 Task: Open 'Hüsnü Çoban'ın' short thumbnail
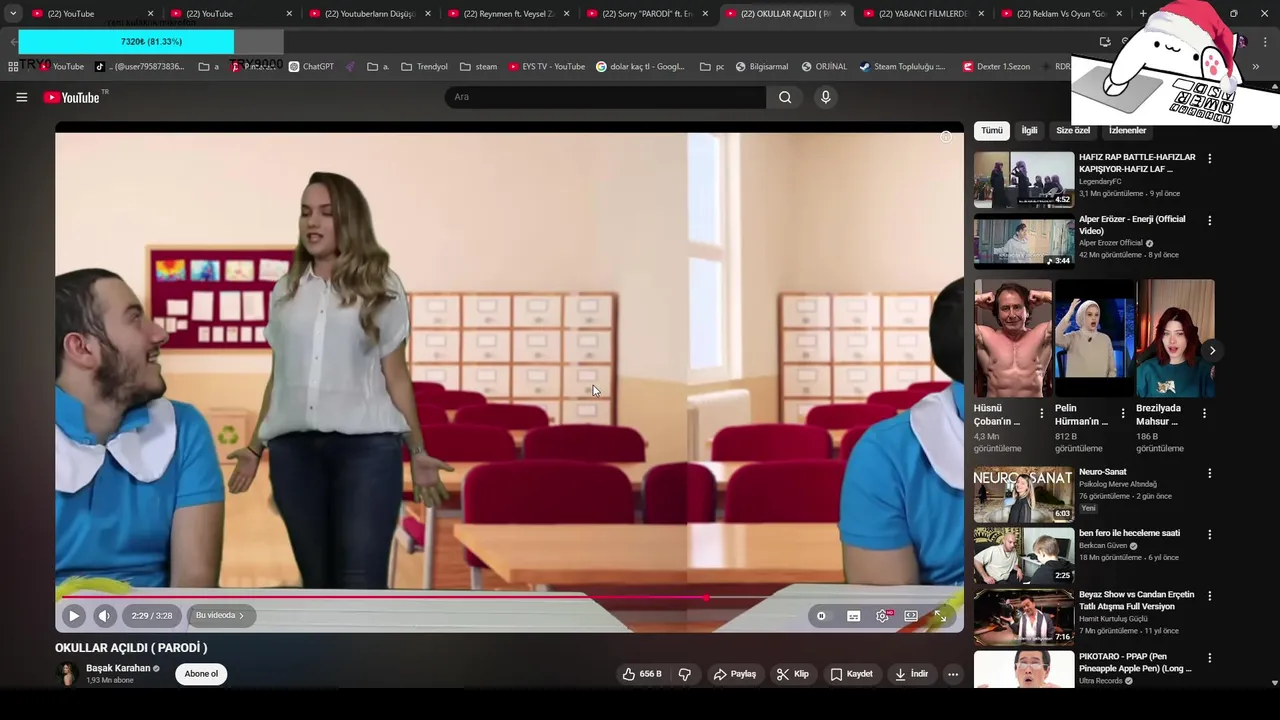click(1013, 338)
